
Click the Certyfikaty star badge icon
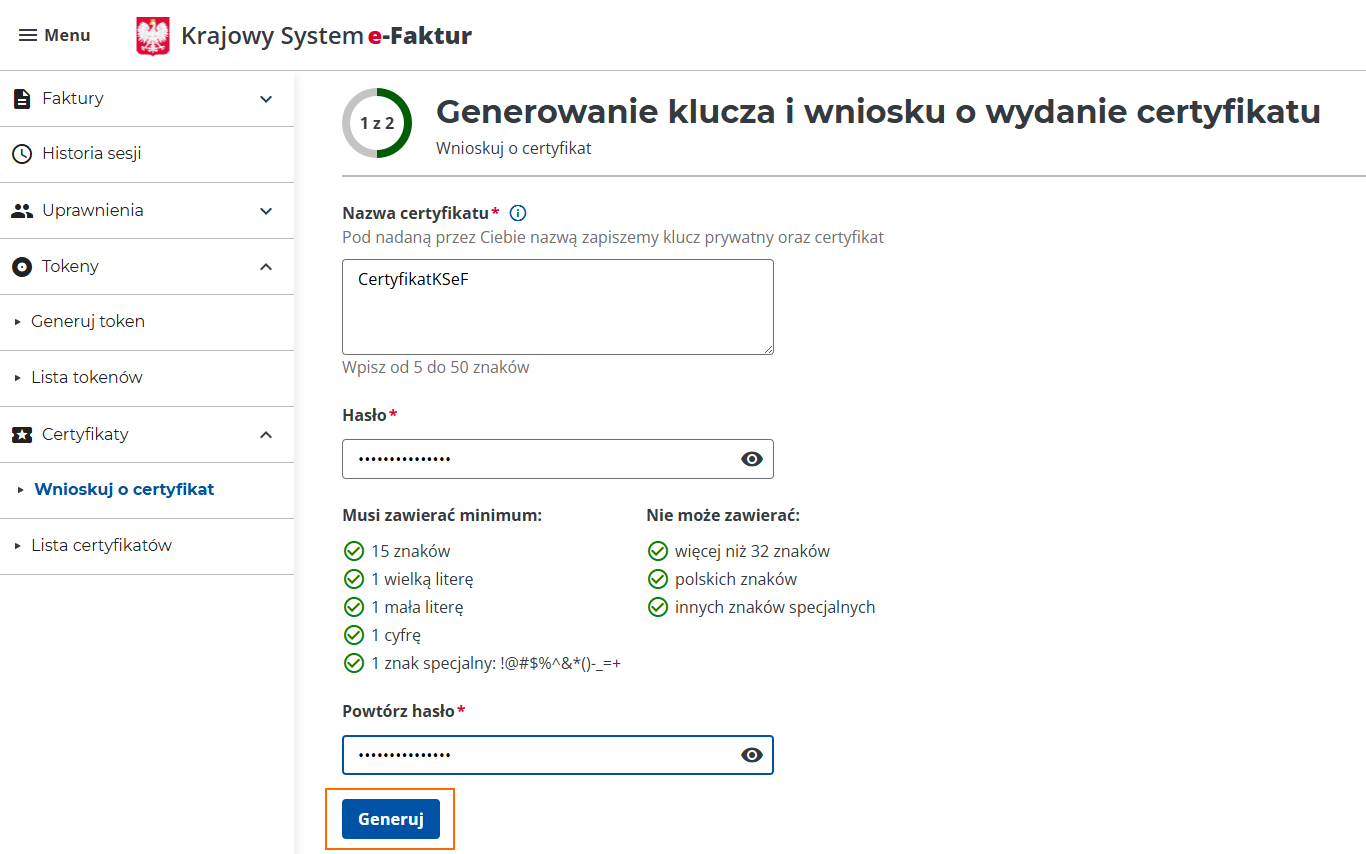point(21,434)
